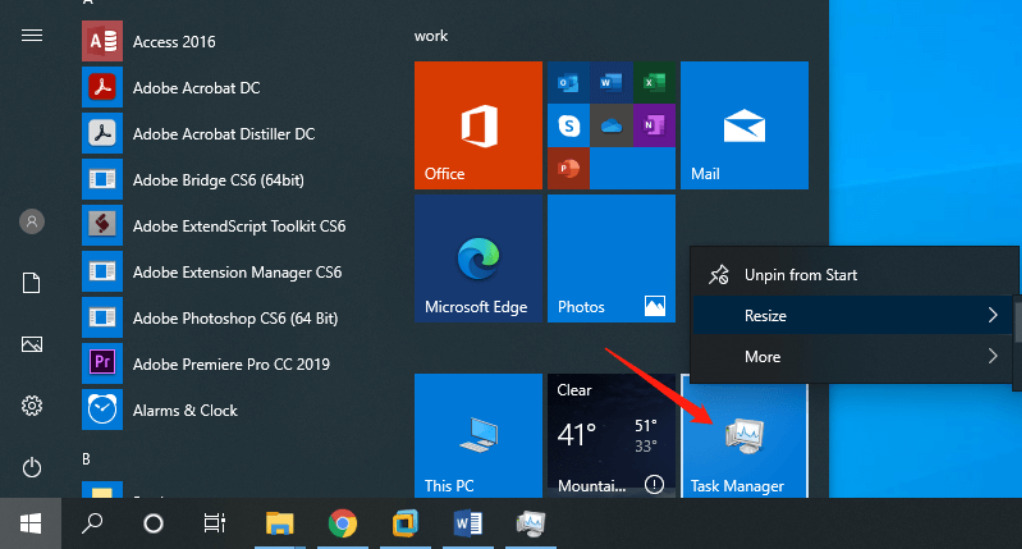This screenshot has height=549, width=1022.
Task: Click the More submenu chevron arrow
Action: click(x=993, y=356)
